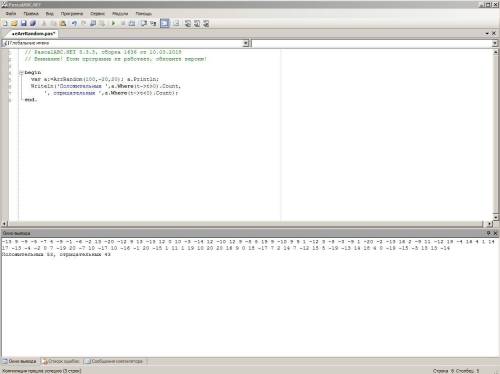Open the right member list dropdown arrow

495,43
